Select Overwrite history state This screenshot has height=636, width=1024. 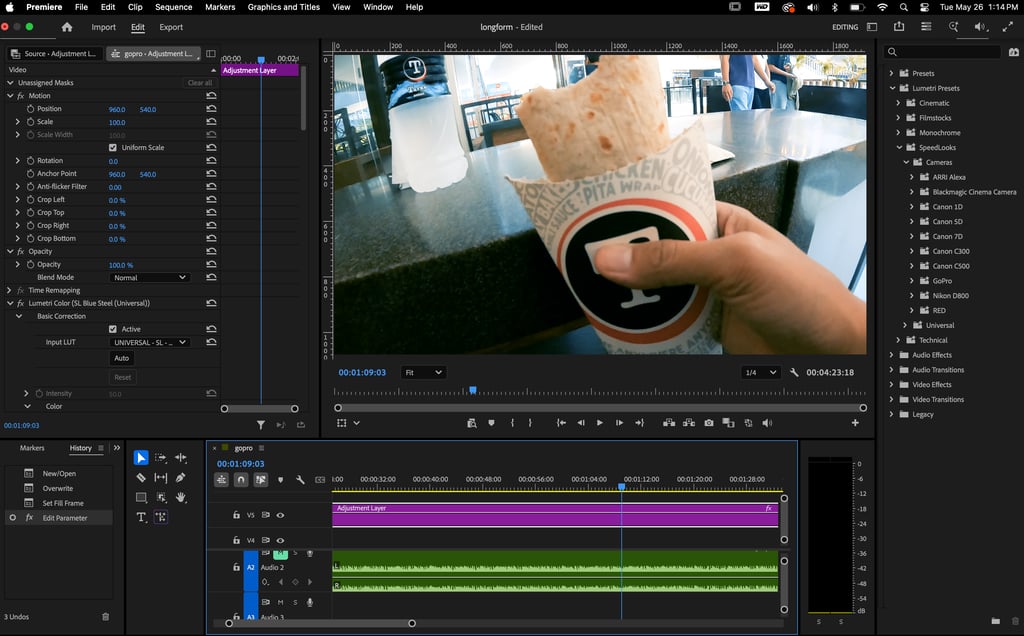click(x=57, y=488)
